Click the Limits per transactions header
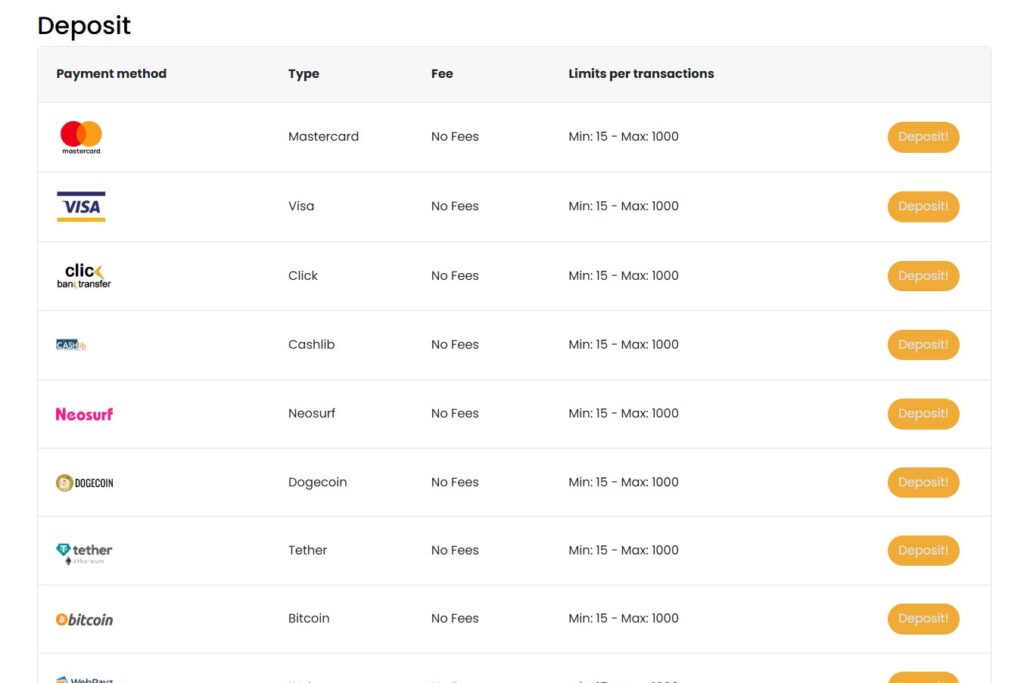 640,73
